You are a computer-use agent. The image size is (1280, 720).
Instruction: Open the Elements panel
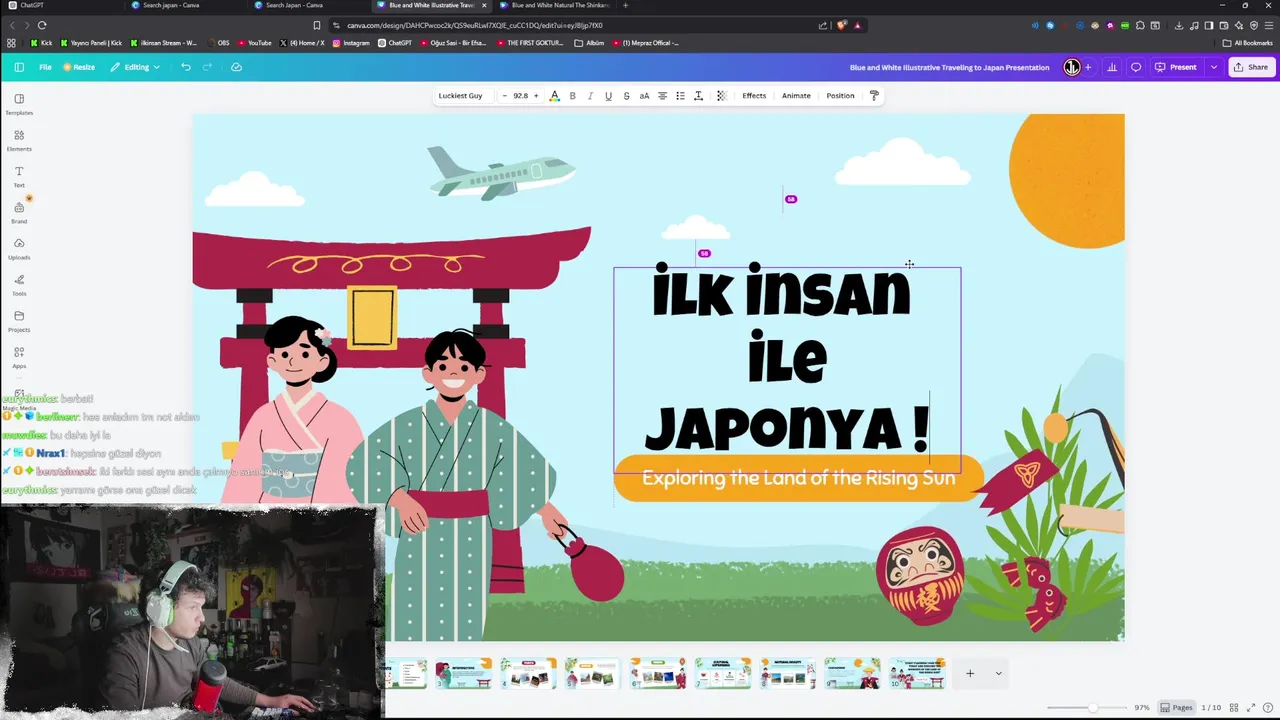(19, 140)
